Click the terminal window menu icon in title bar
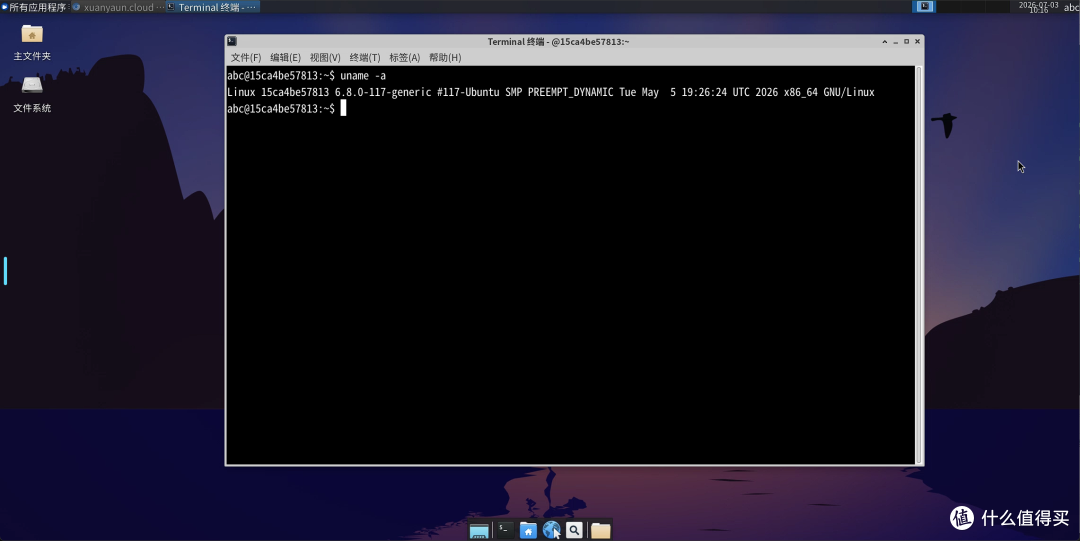Screen dimensions: 1080x541 (232, 41)
